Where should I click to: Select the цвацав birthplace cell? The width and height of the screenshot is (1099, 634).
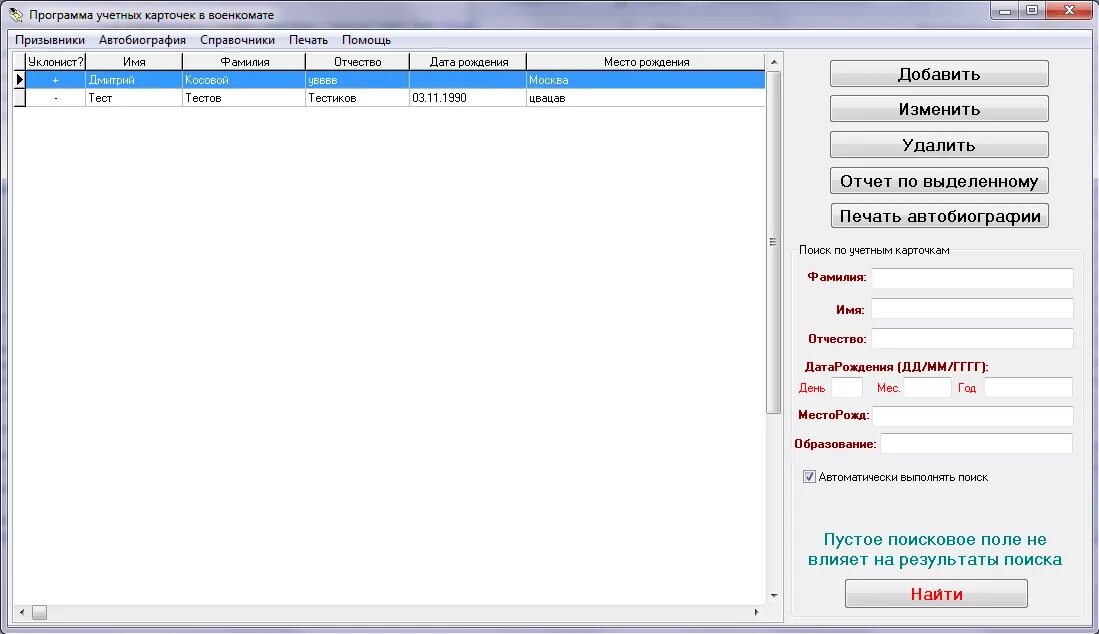coord(646,98)
